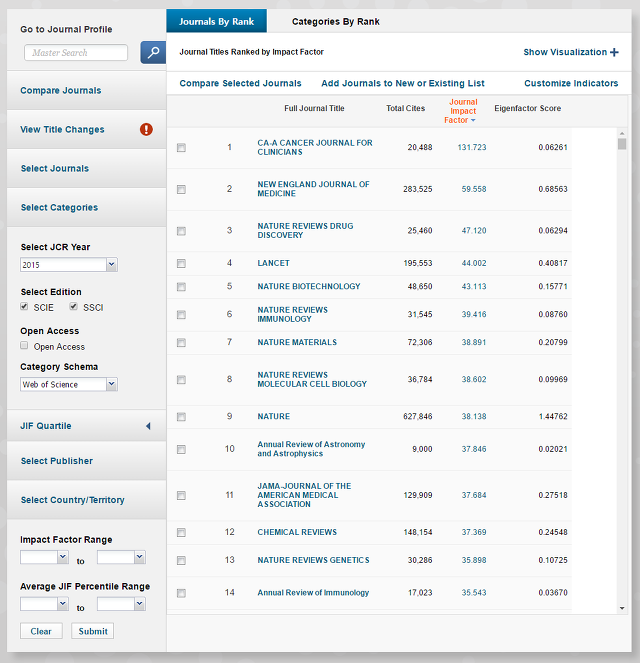Click impact factor 131.723
This screenshot has height=663, width=640.
(472, 147)
